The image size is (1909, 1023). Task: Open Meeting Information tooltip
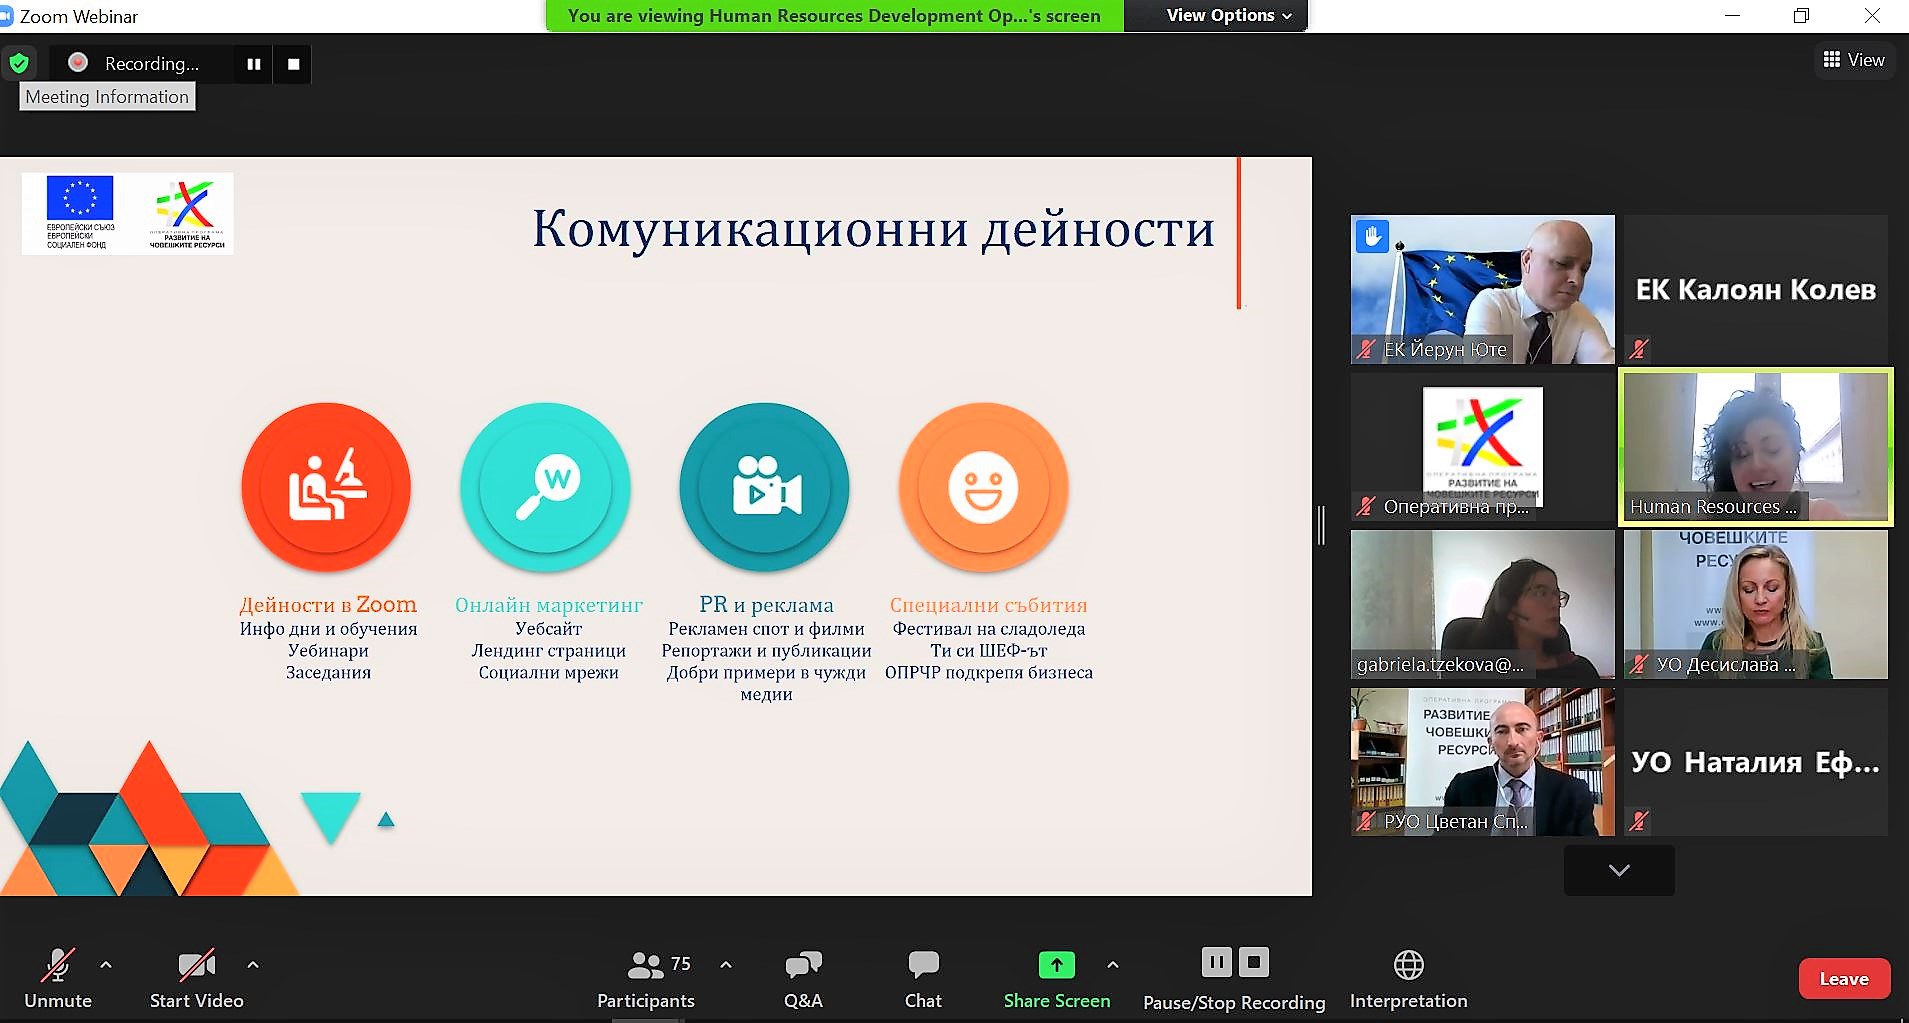[x=107, y=97]
